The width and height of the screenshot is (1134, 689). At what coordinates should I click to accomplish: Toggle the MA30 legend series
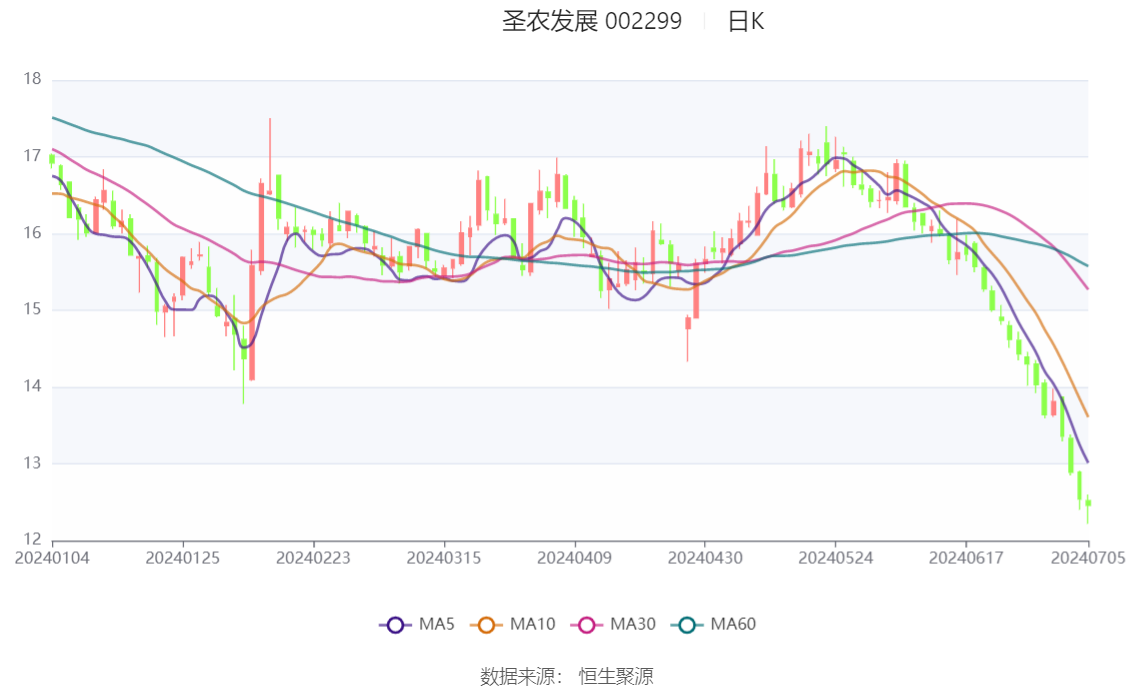(x=613, y=625)
